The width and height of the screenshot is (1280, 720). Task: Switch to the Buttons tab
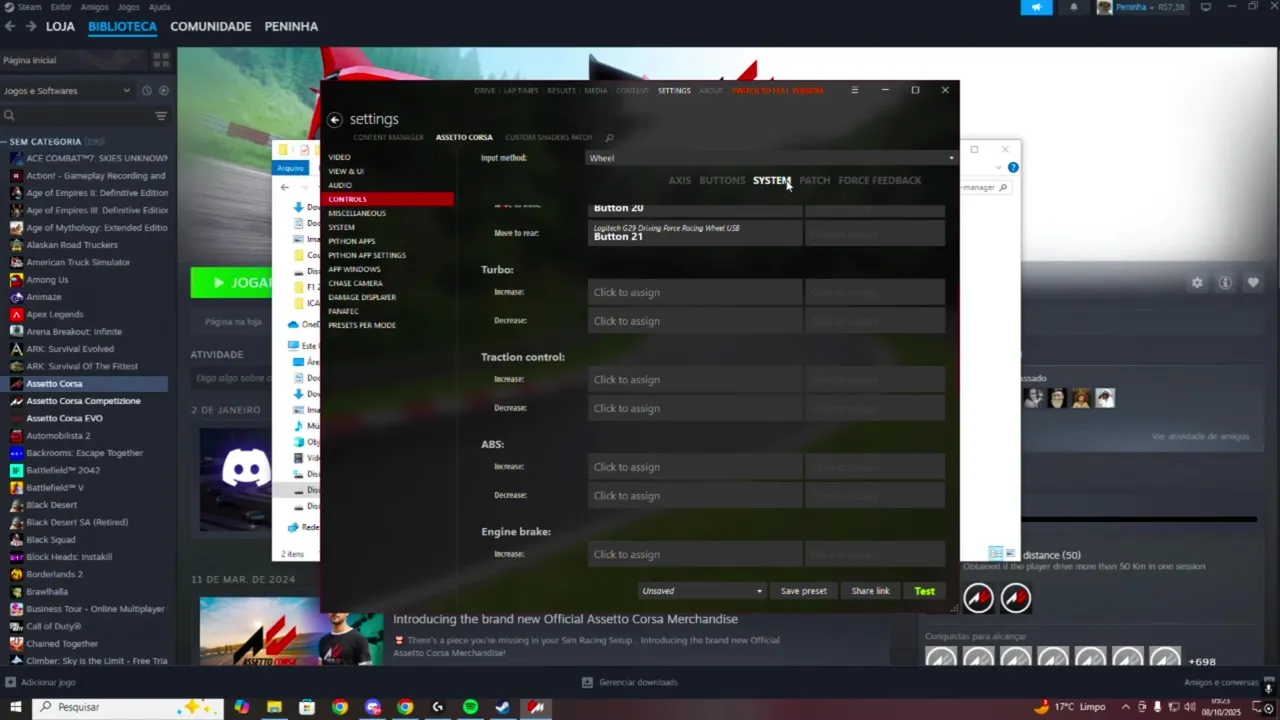722,181
